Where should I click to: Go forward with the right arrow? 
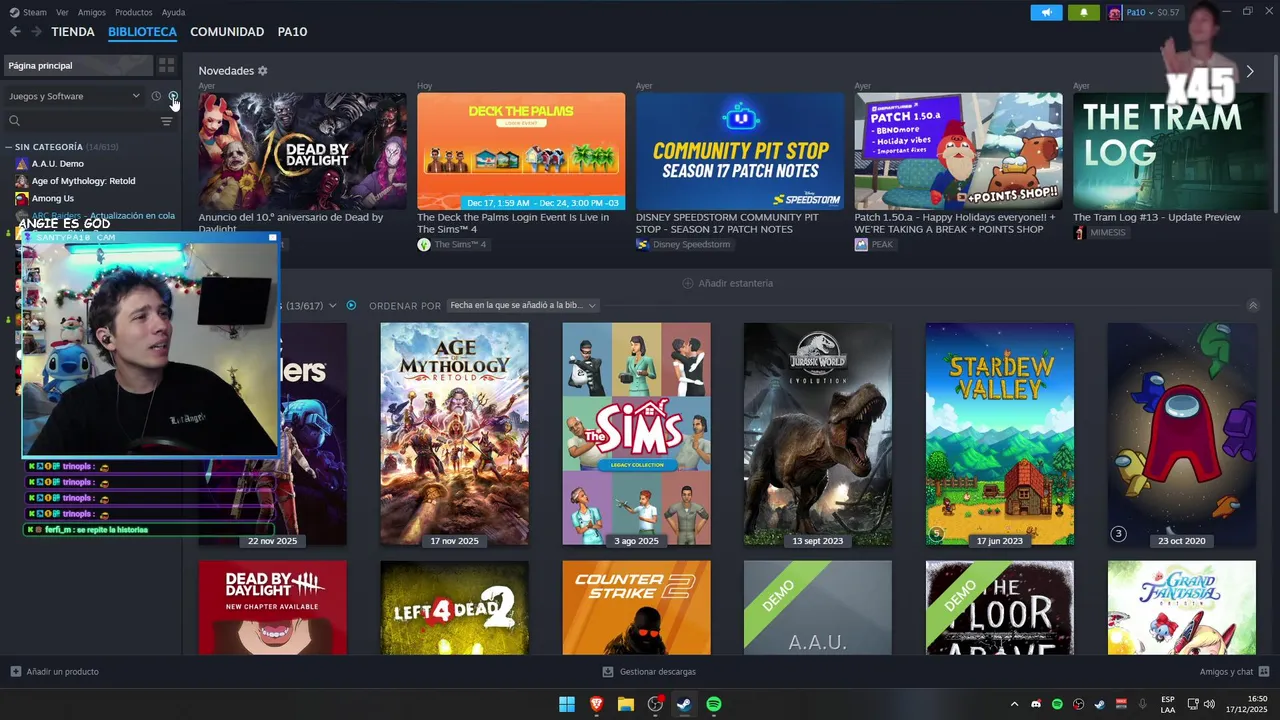pyautogui.click(x=36, y=32)
